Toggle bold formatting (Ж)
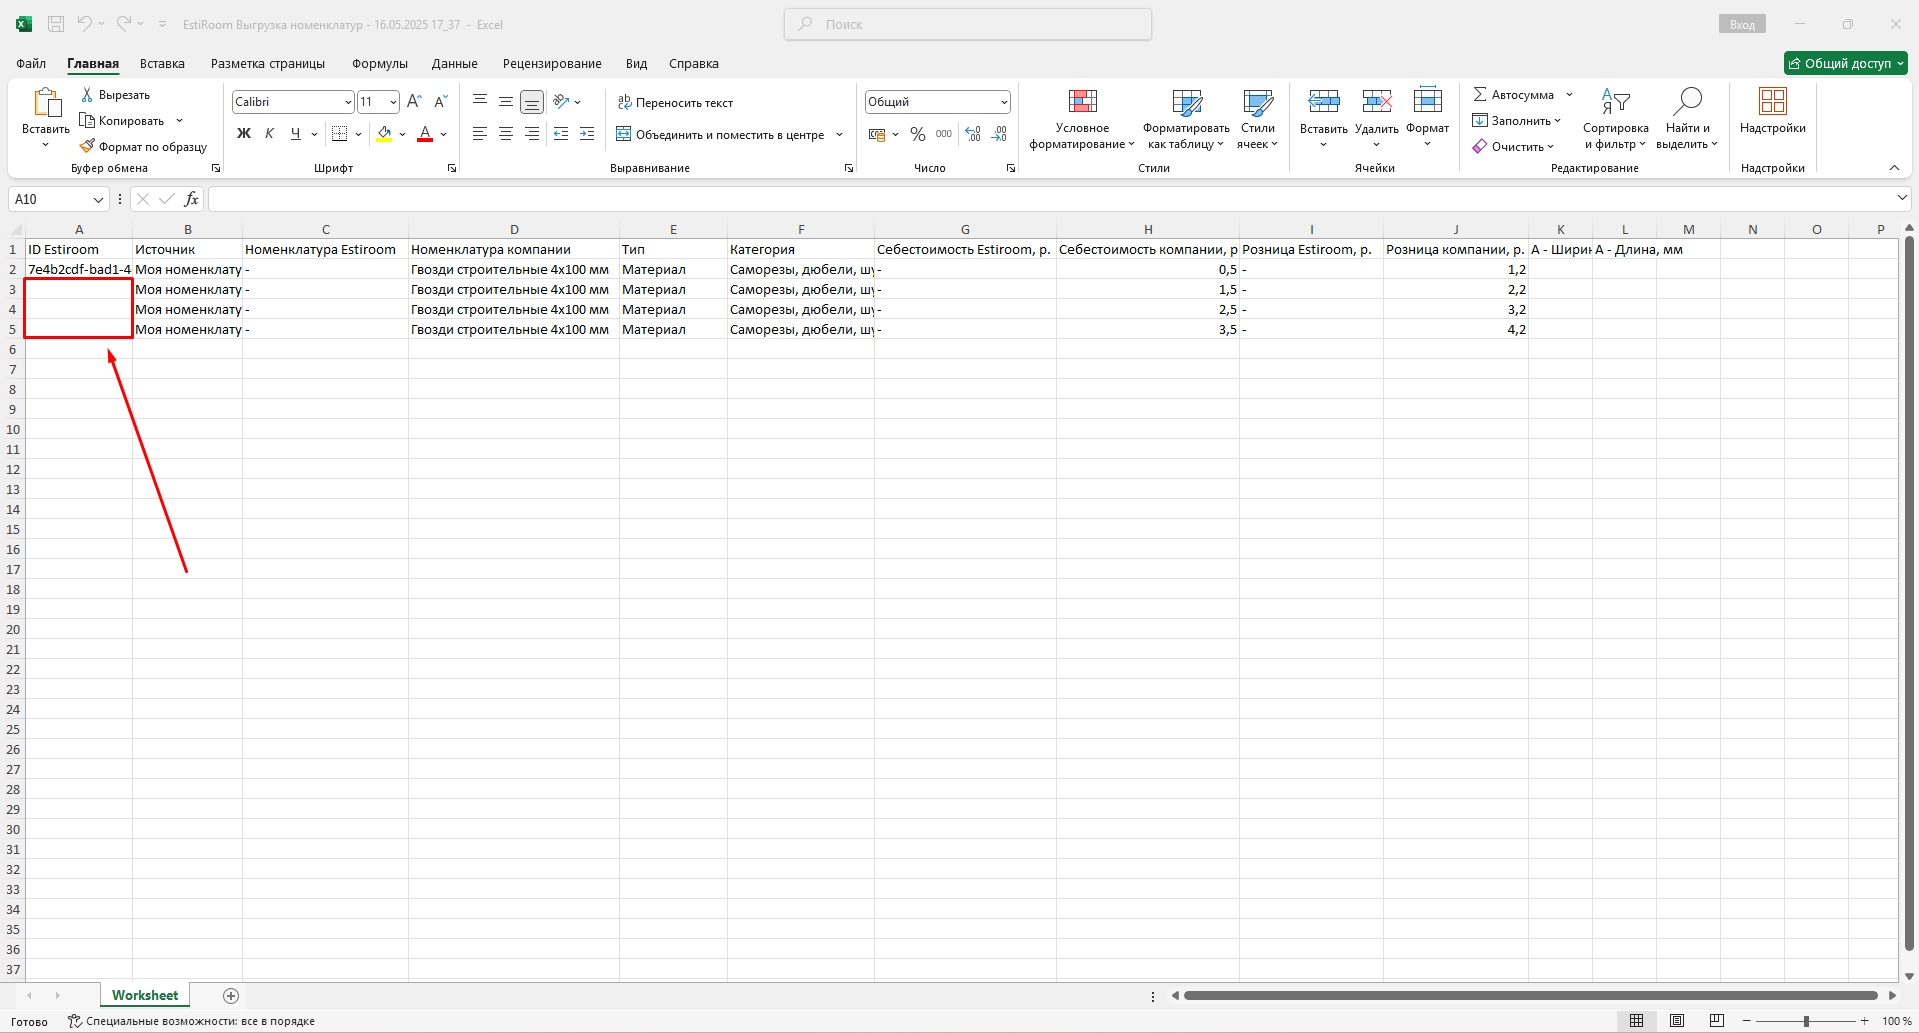Viewport: 1919px width, 1033px height. coord(243,134)
